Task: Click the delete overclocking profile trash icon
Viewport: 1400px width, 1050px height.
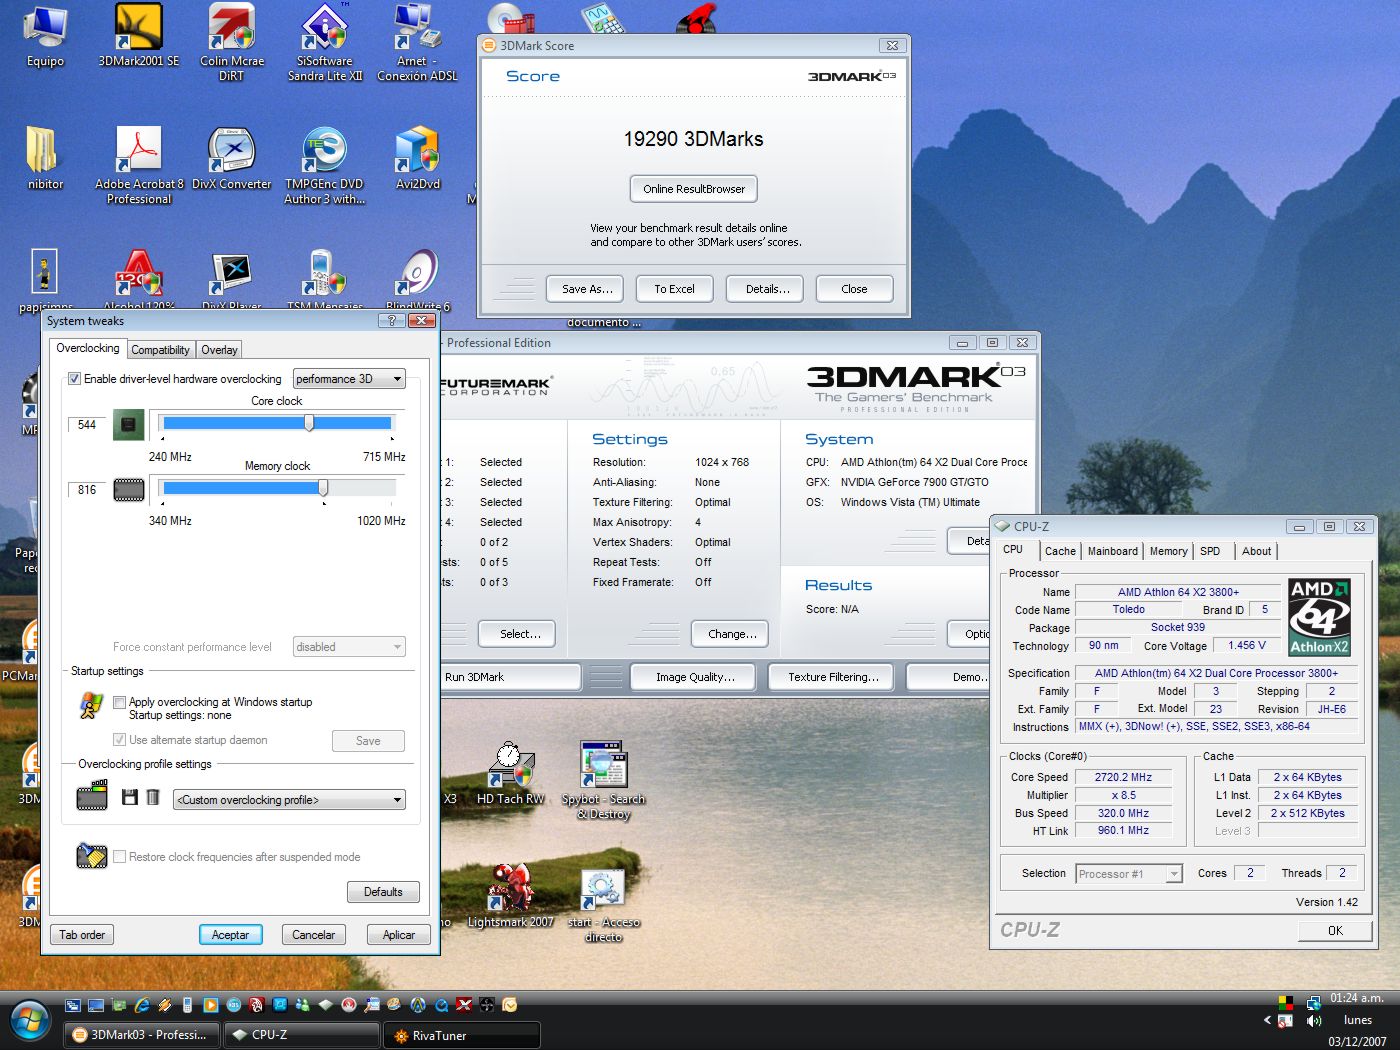Action: click(153, 797)
